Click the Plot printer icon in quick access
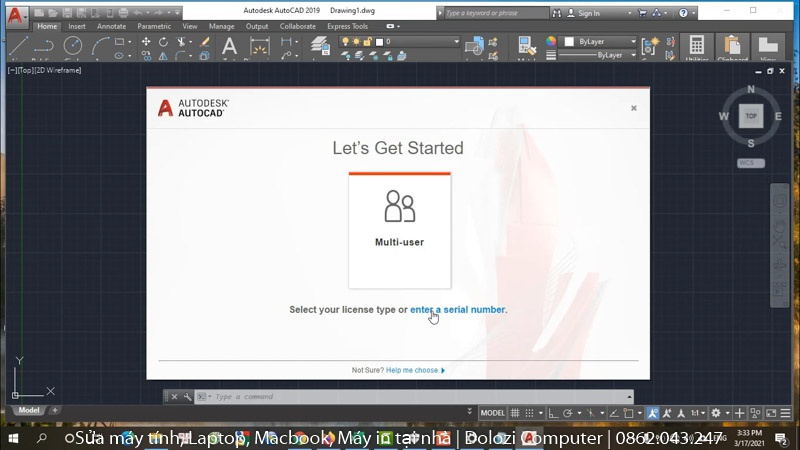The image size is (800, 450). click(x=123, y=13)
